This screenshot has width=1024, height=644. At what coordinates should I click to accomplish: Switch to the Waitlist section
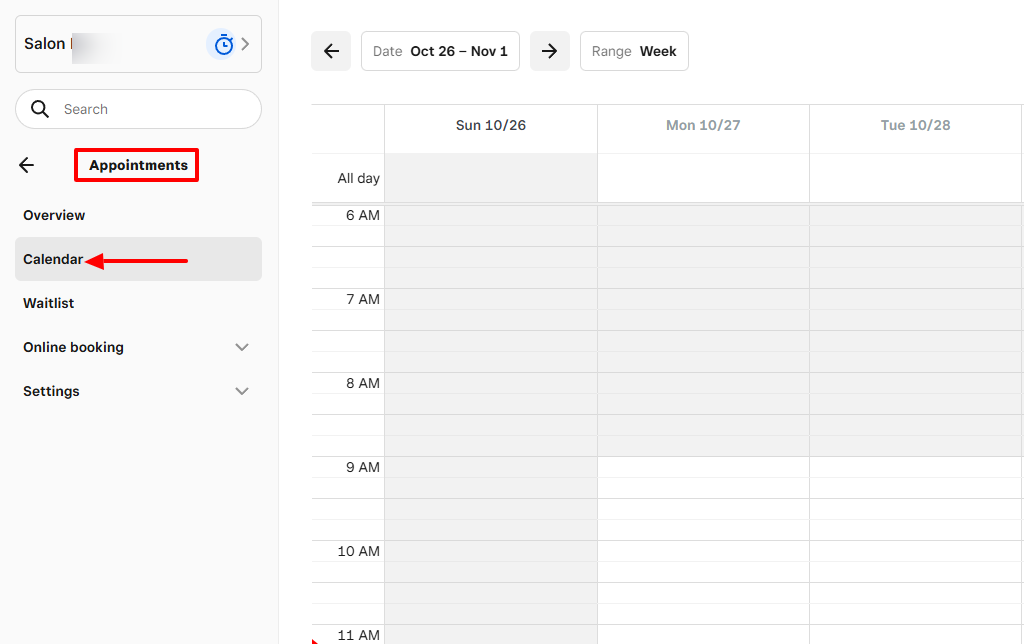click(48, 303)
